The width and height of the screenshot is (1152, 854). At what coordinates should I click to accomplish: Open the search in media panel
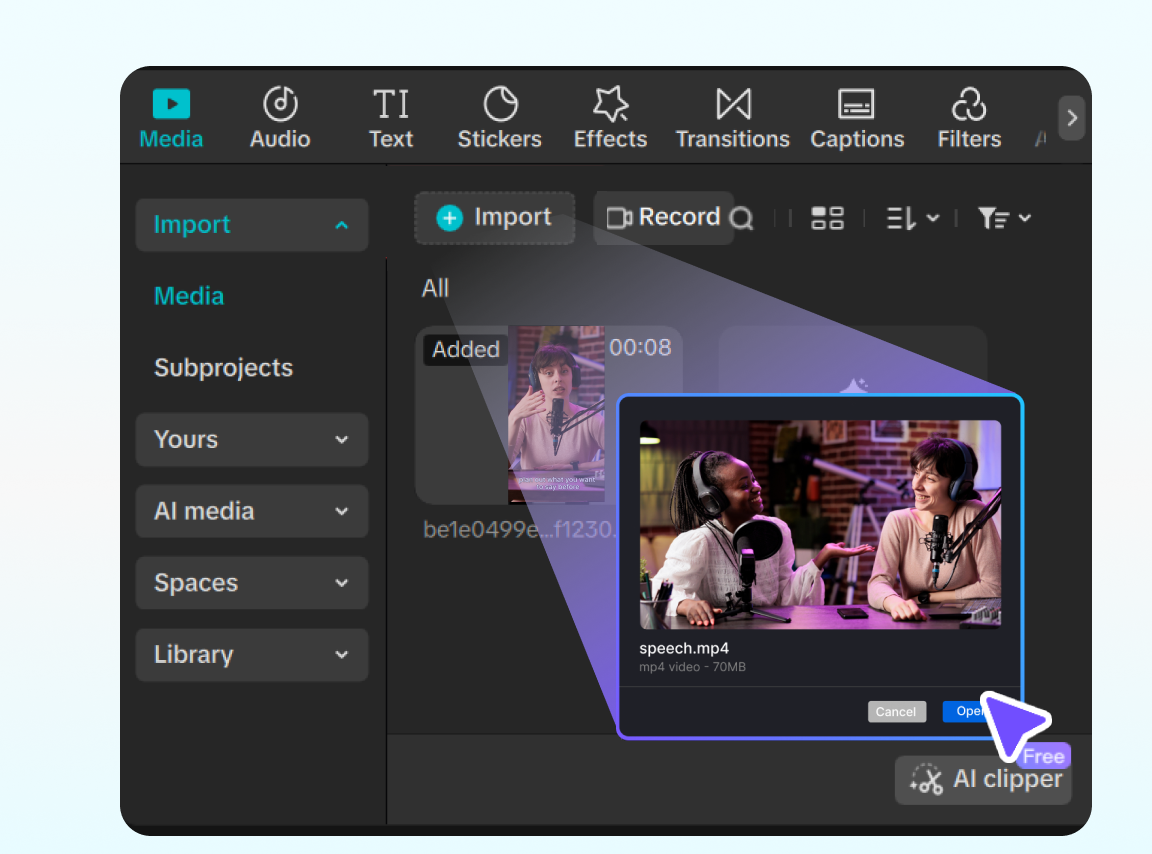[x=744, y=218]
